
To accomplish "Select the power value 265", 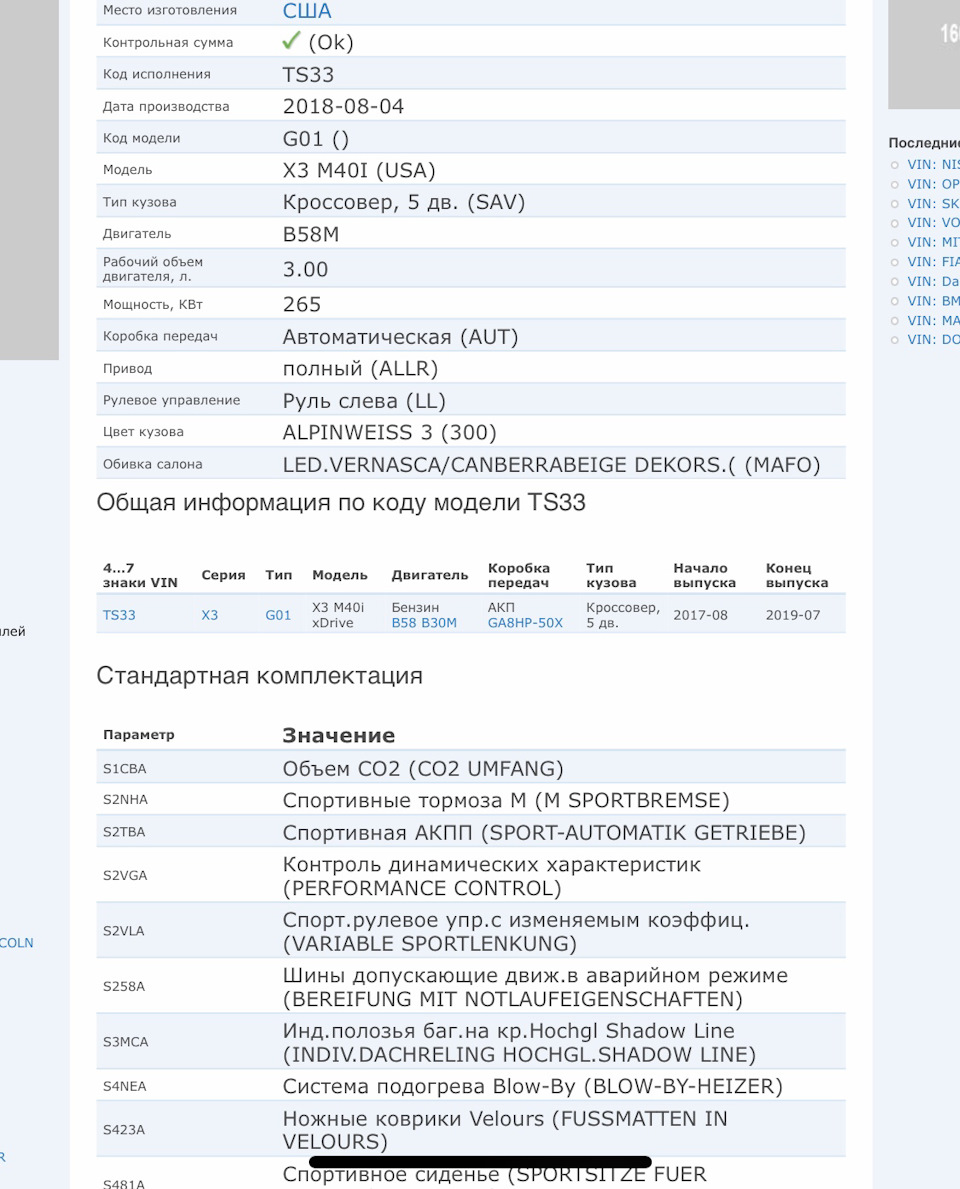I will (302, 305).
